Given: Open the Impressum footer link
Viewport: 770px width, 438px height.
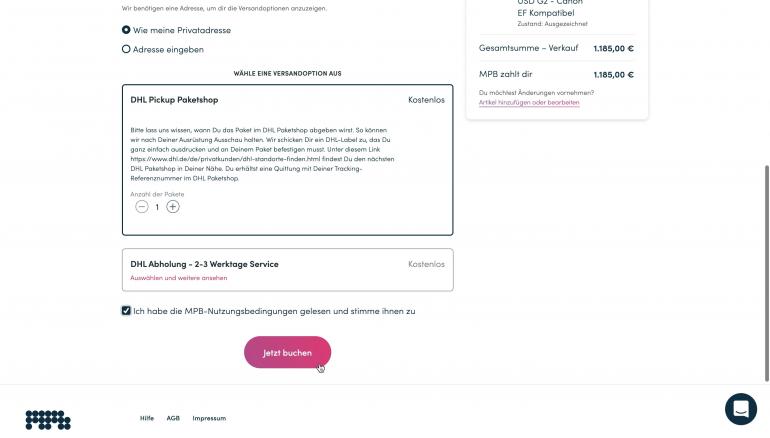Looking at the screenshot, I should (x=209, y=418).
